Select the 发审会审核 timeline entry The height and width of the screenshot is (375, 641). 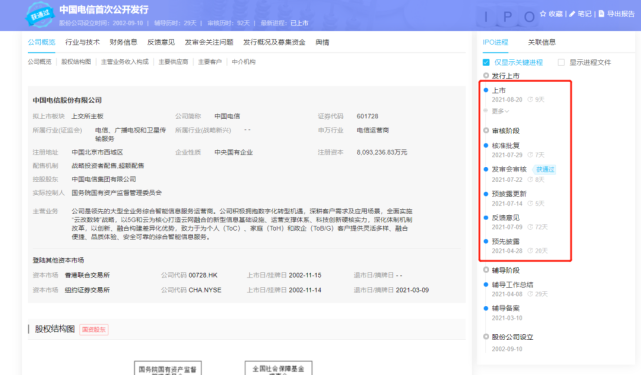(509, 169)
